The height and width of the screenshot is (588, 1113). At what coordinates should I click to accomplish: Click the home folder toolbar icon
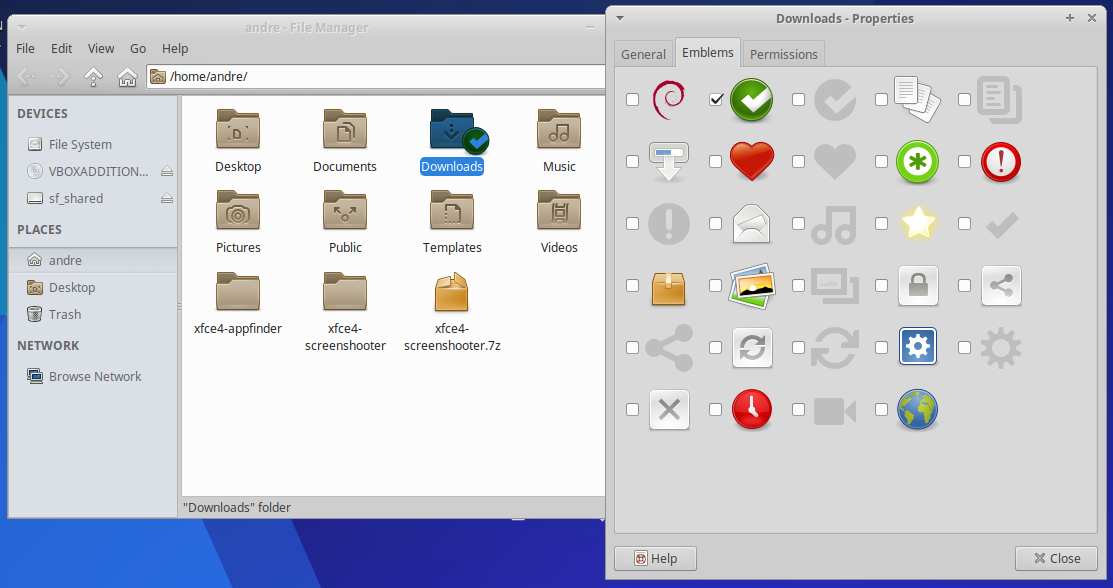point(127,76)
